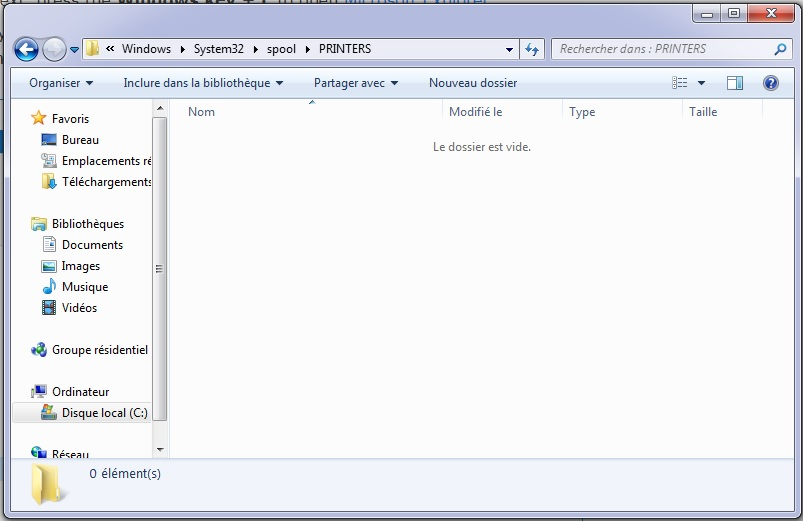
Task: Click the Vidéos film icon
Action: [49, 307]
